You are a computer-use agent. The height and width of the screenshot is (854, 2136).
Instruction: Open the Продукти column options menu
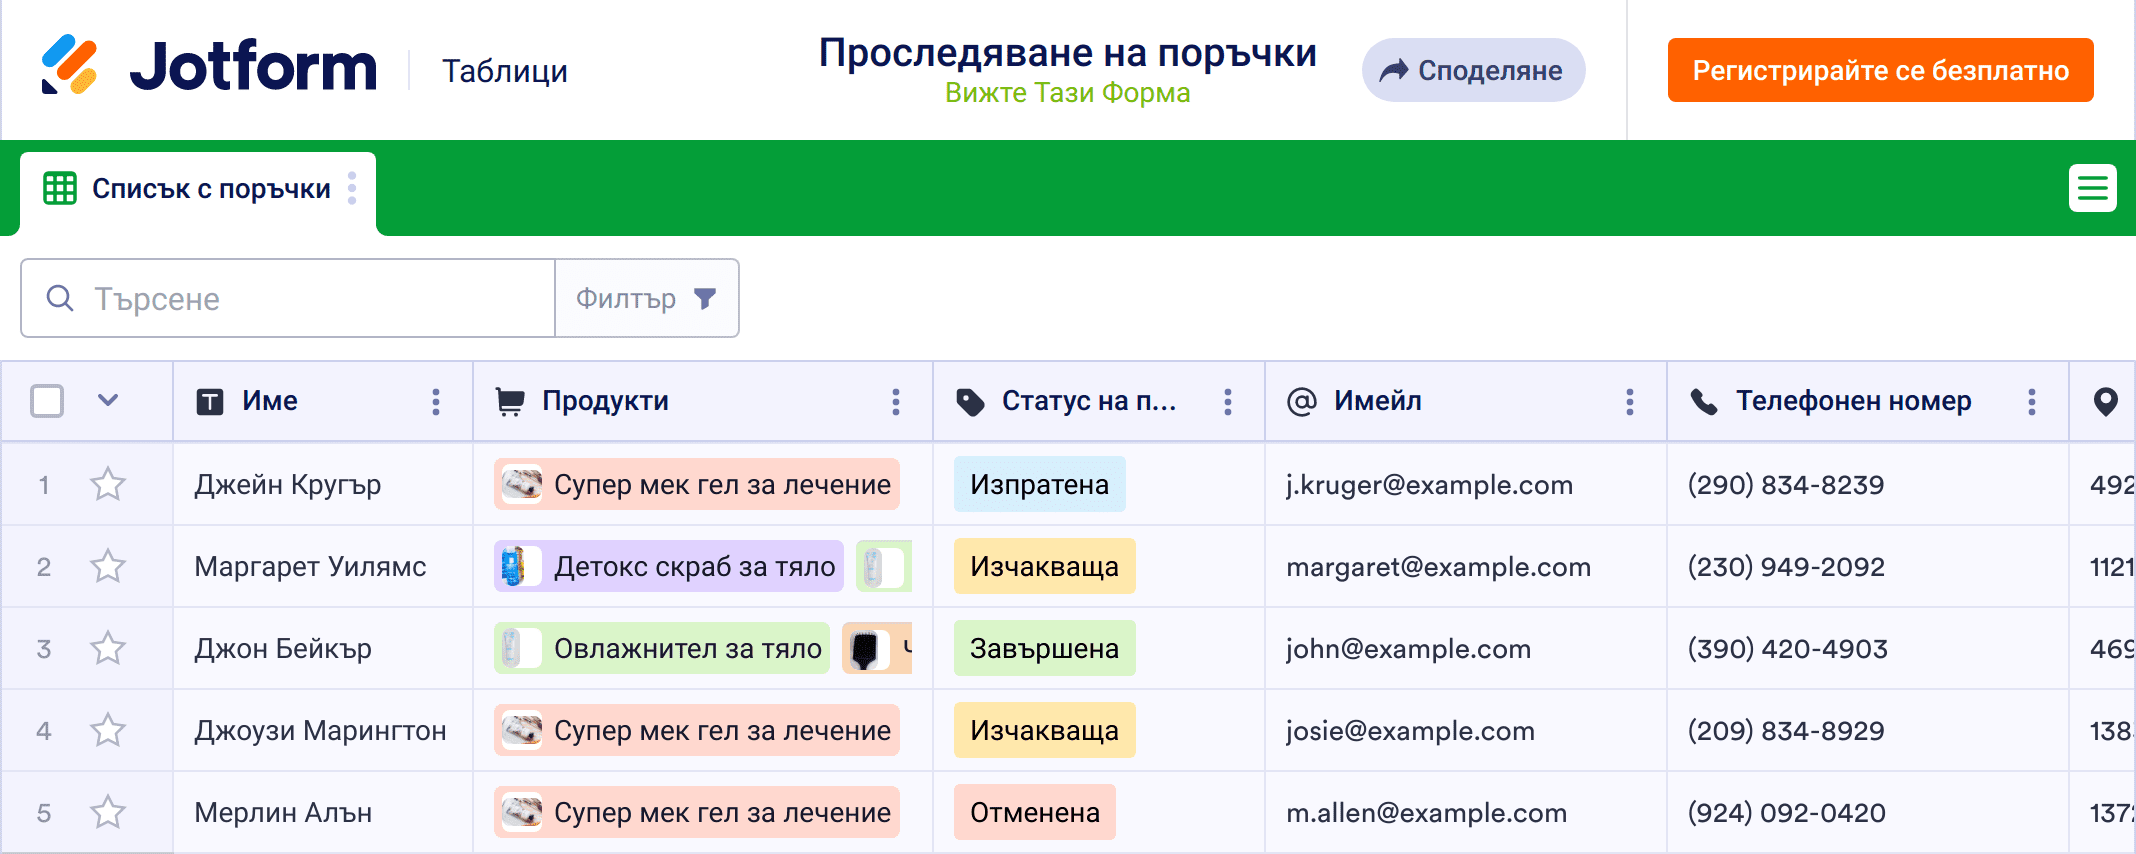[x=896, y=402]
